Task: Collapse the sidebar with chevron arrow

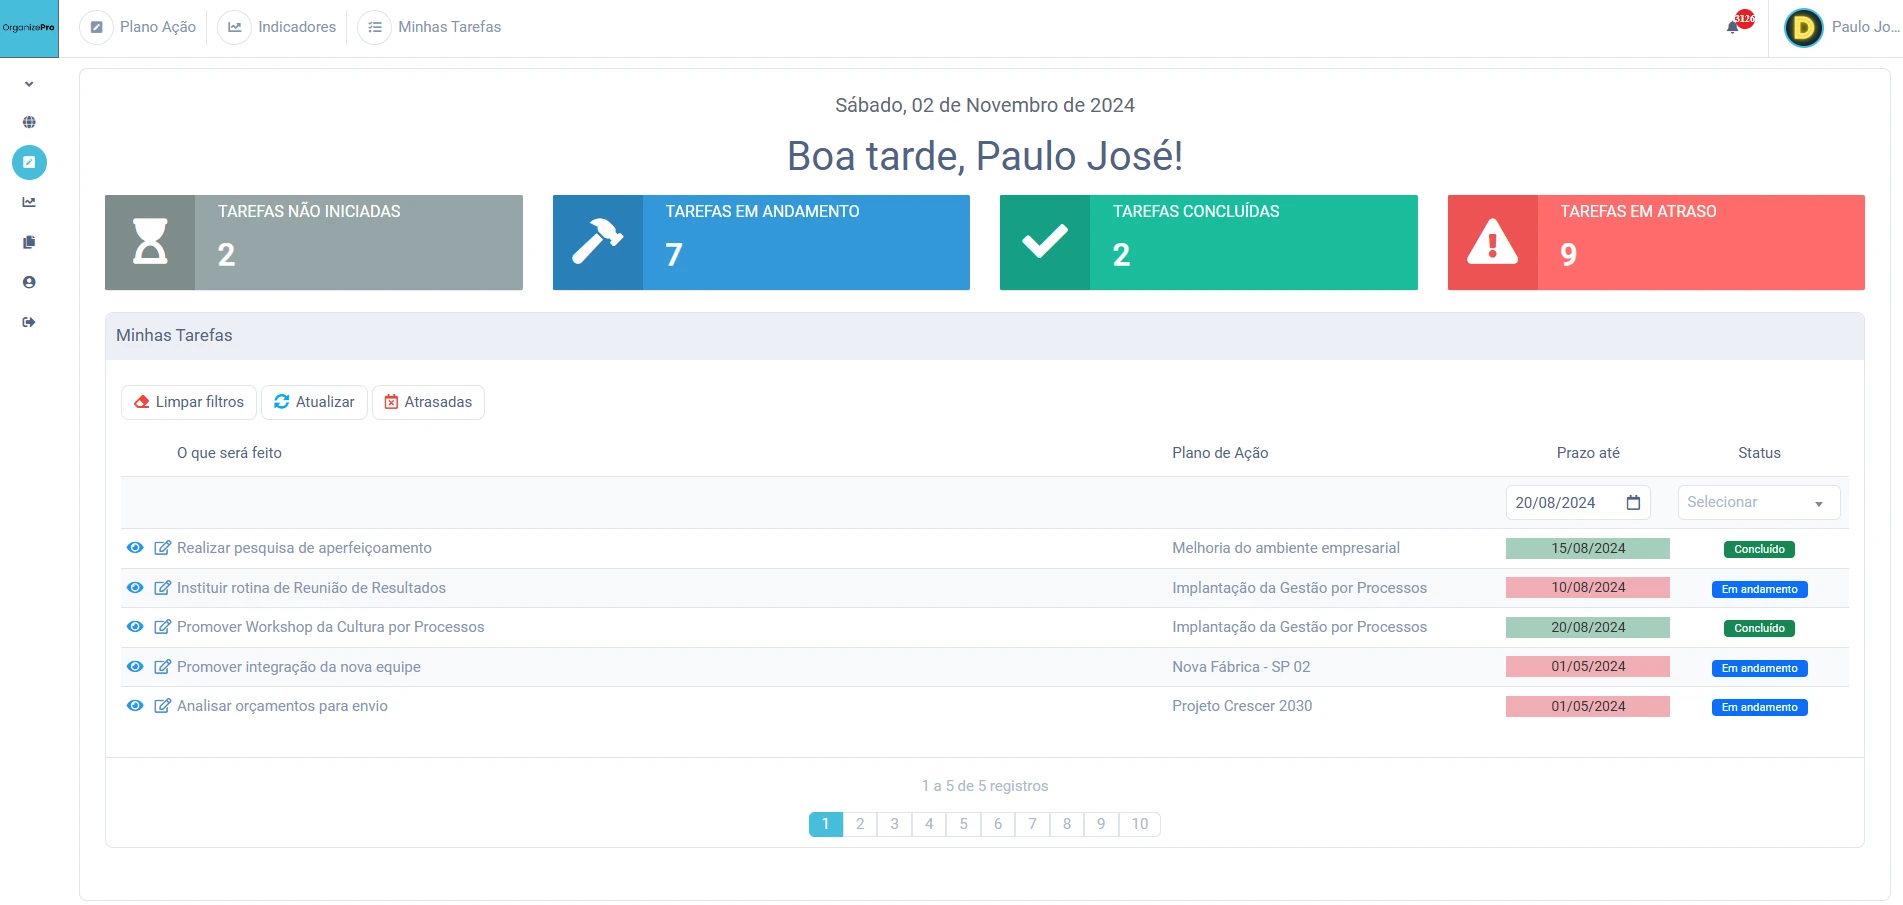Action: tap(29, 84)
